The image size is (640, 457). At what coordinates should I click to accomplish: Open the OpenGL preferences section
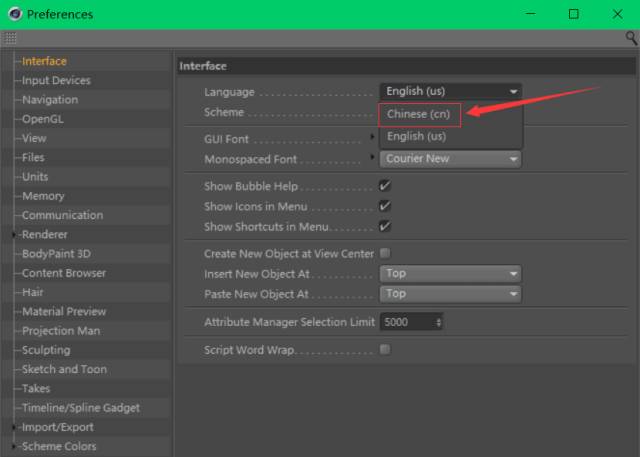coord(43,119)
